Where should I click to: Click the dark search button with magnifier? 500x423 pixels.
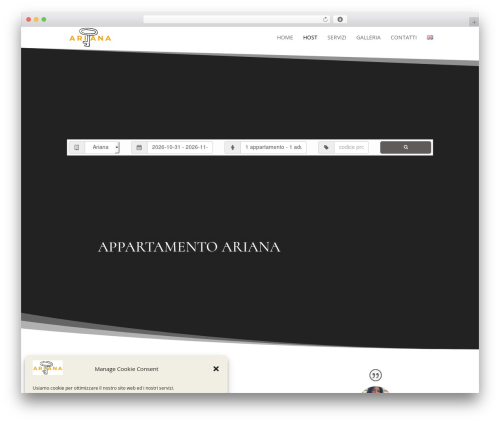coord(405,147)
